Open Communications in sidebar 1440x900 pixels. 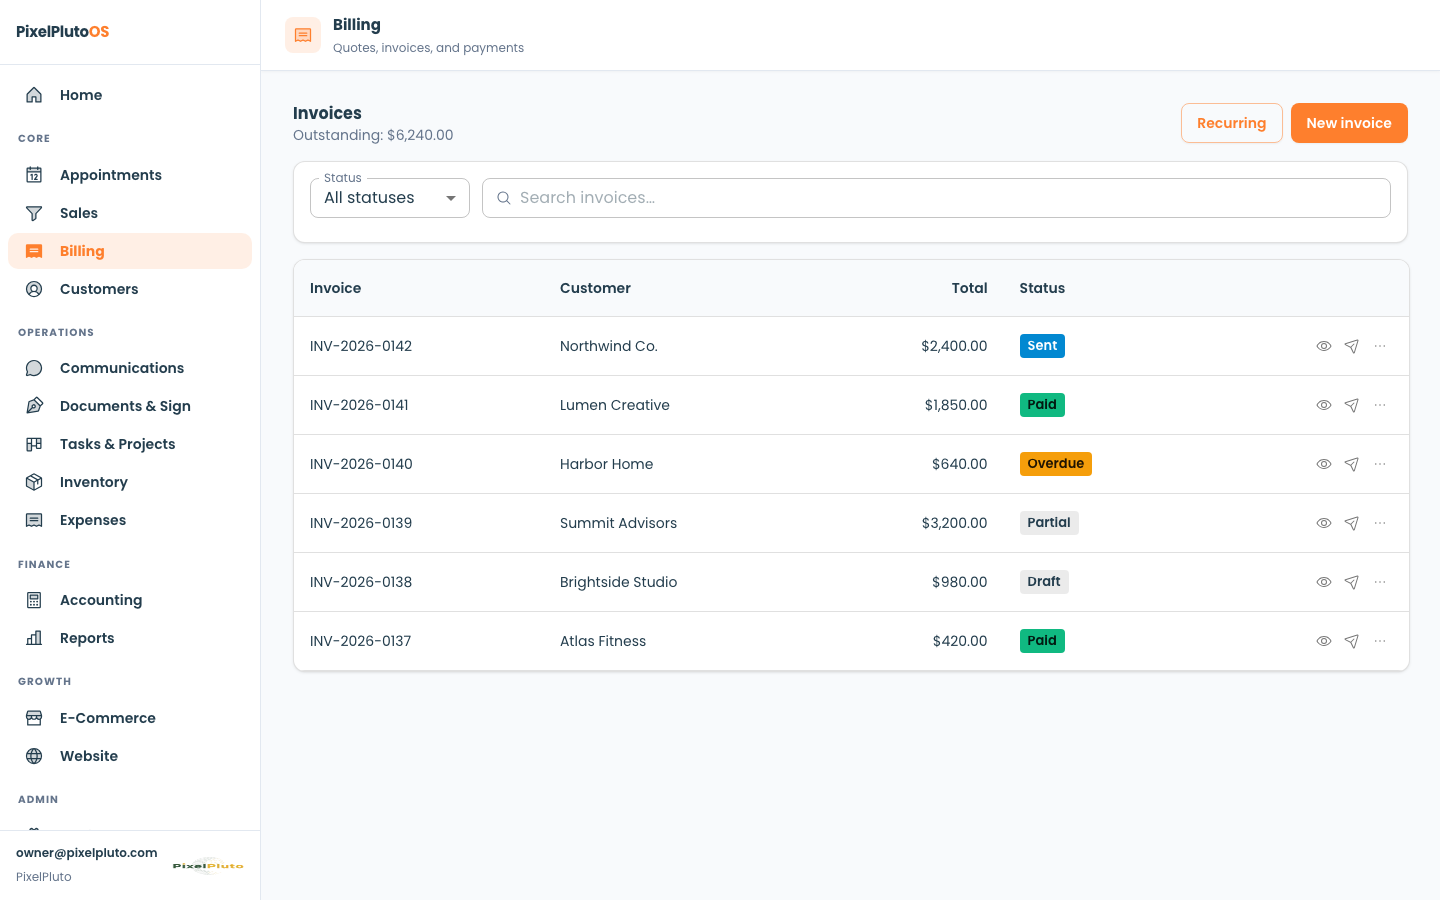pyautogui.click(x=130, y=368)
